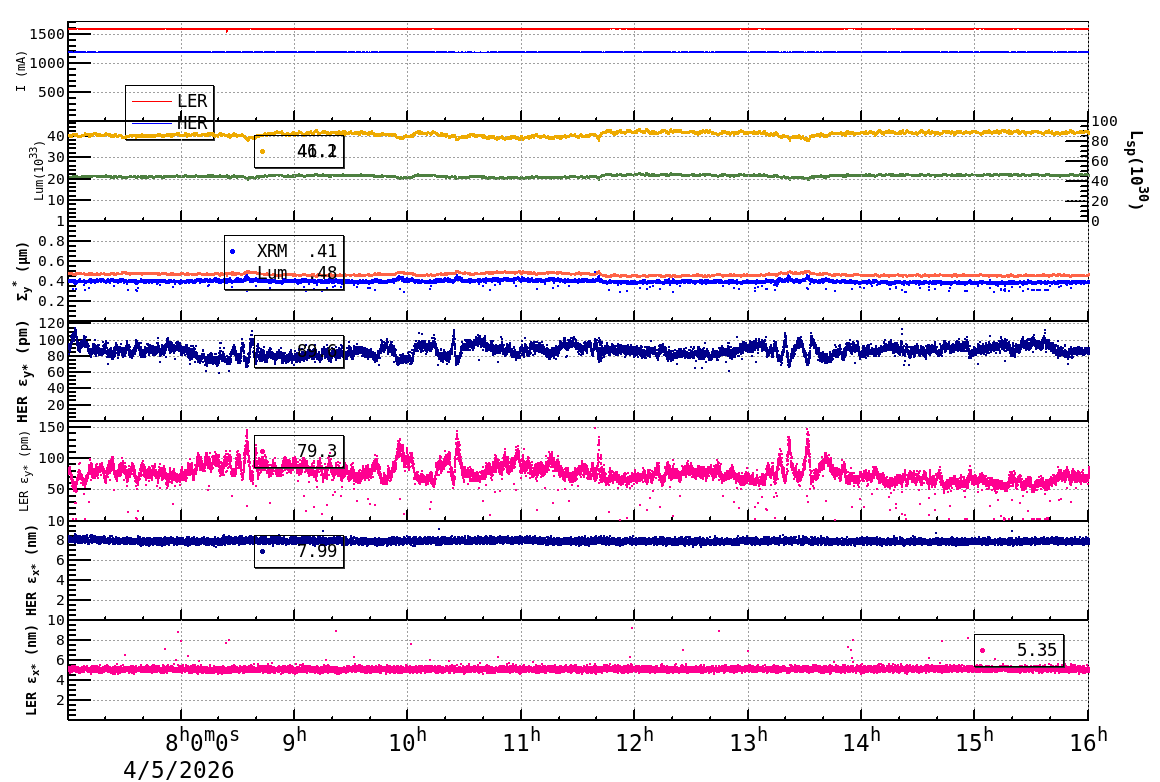The height and width of the screenshot is (782, 1160).
Task: Click the 11h time axis label
Action: pos(522,739)
